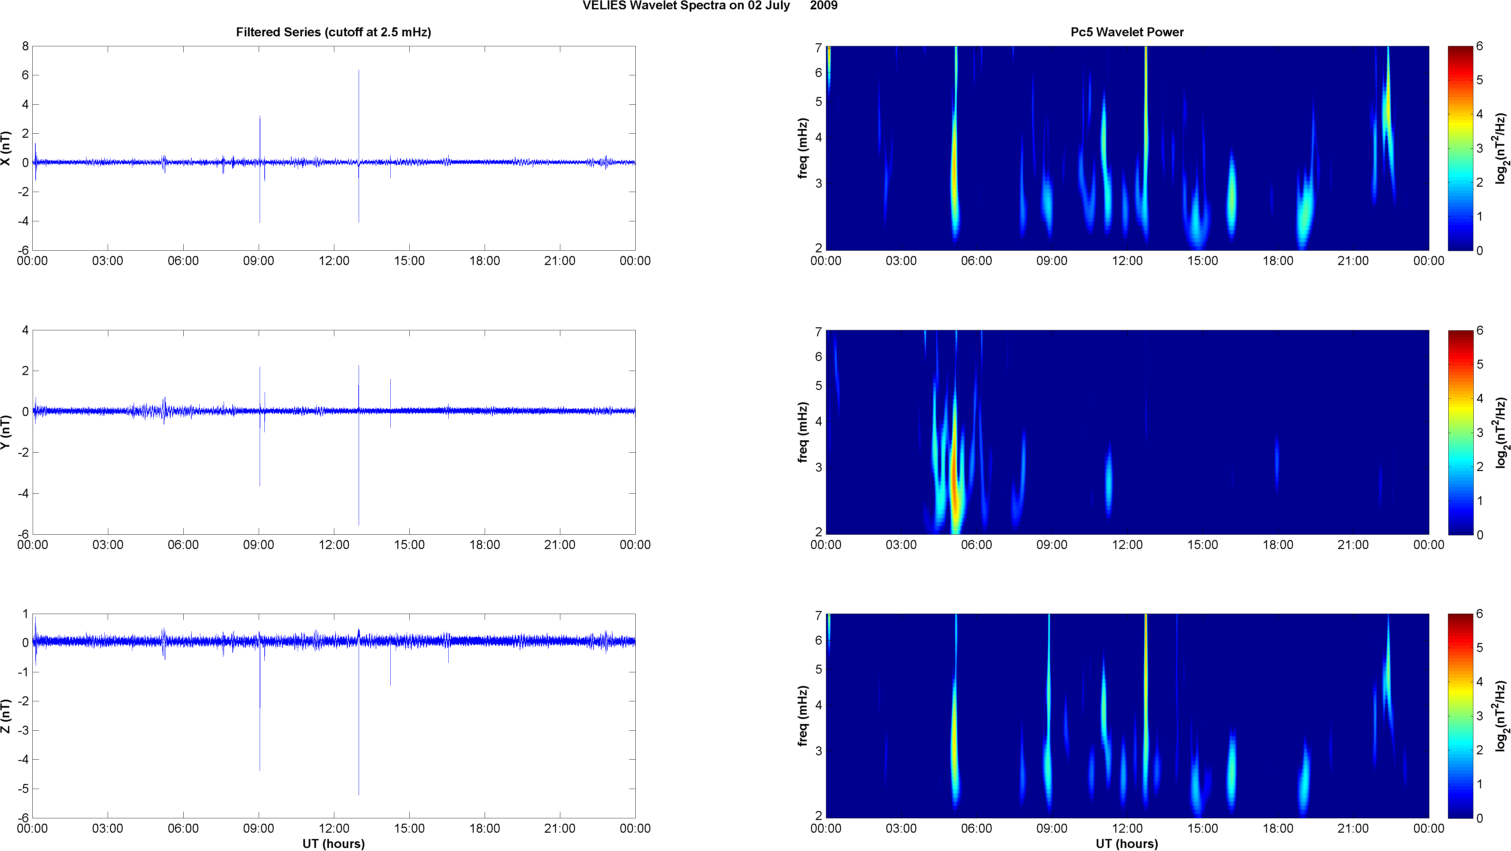Image resolution: width=1511 pixels, height=851 pixels.
Task: Select the X (nT) axis label
Action: (7, 148)
